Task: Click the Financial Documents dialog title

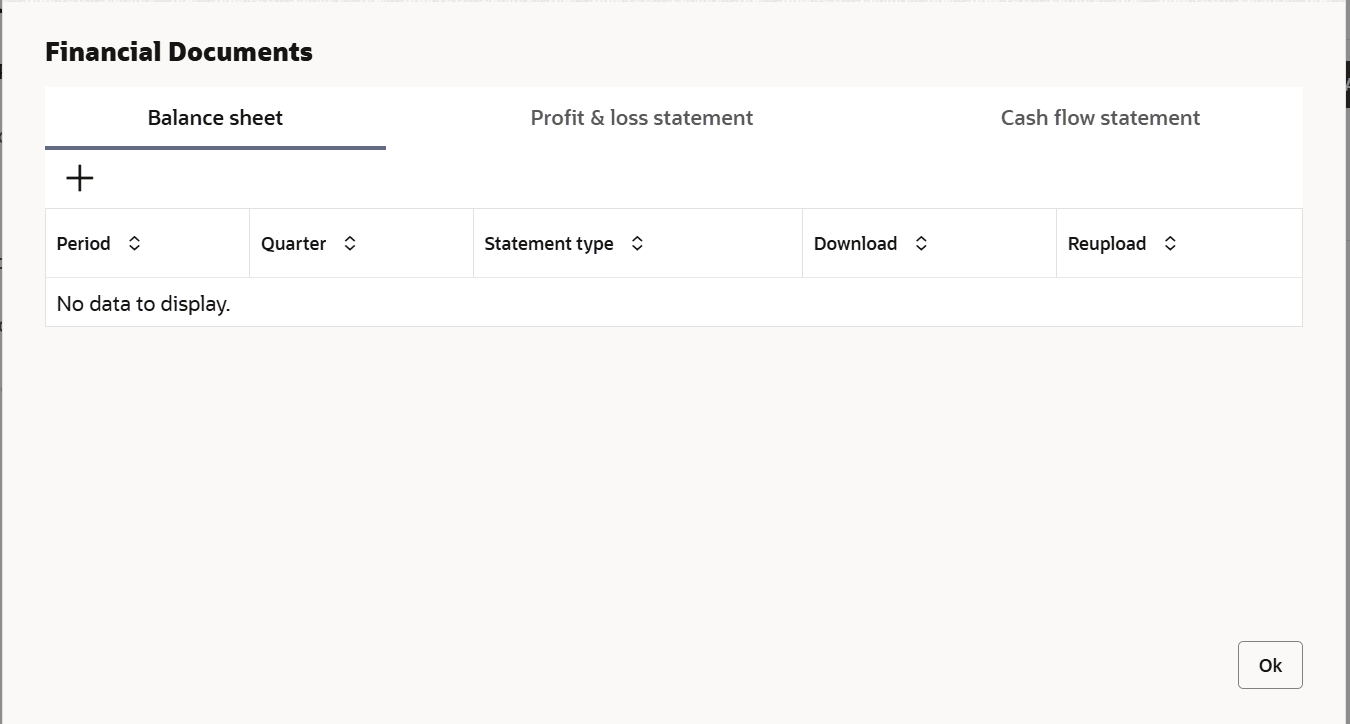Action: 179,52
